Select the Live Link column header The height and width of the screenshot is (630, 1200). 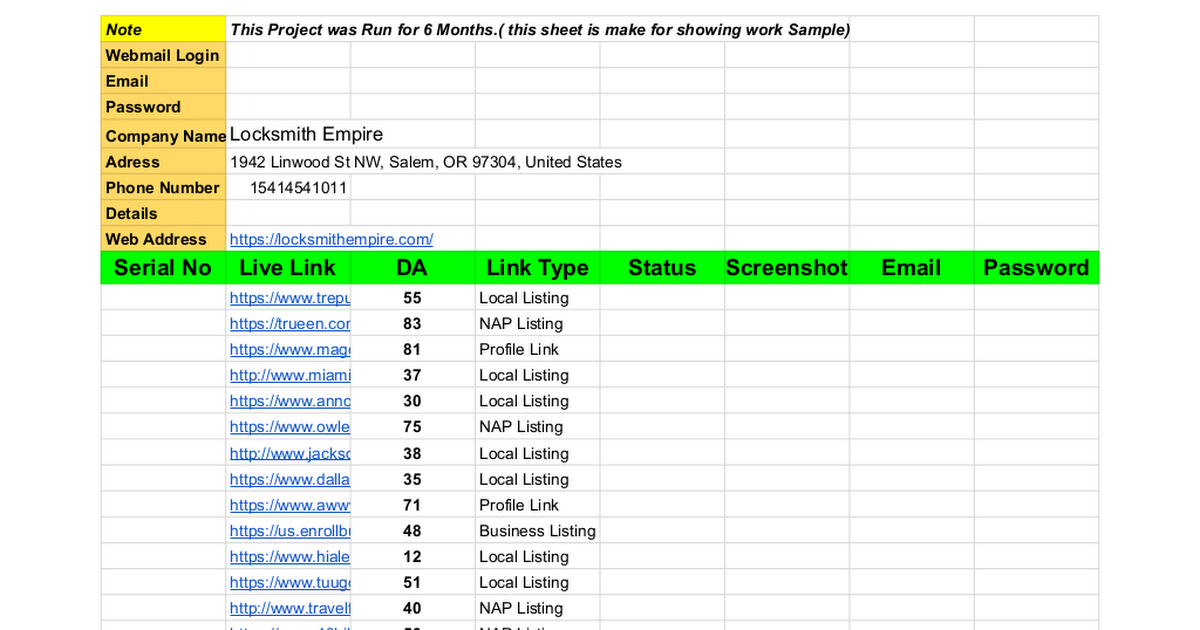288,267
